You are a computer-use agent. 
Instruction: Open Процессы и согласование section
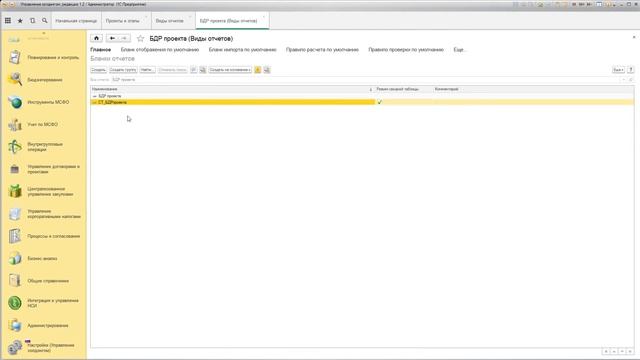click(x=44, y=236)
